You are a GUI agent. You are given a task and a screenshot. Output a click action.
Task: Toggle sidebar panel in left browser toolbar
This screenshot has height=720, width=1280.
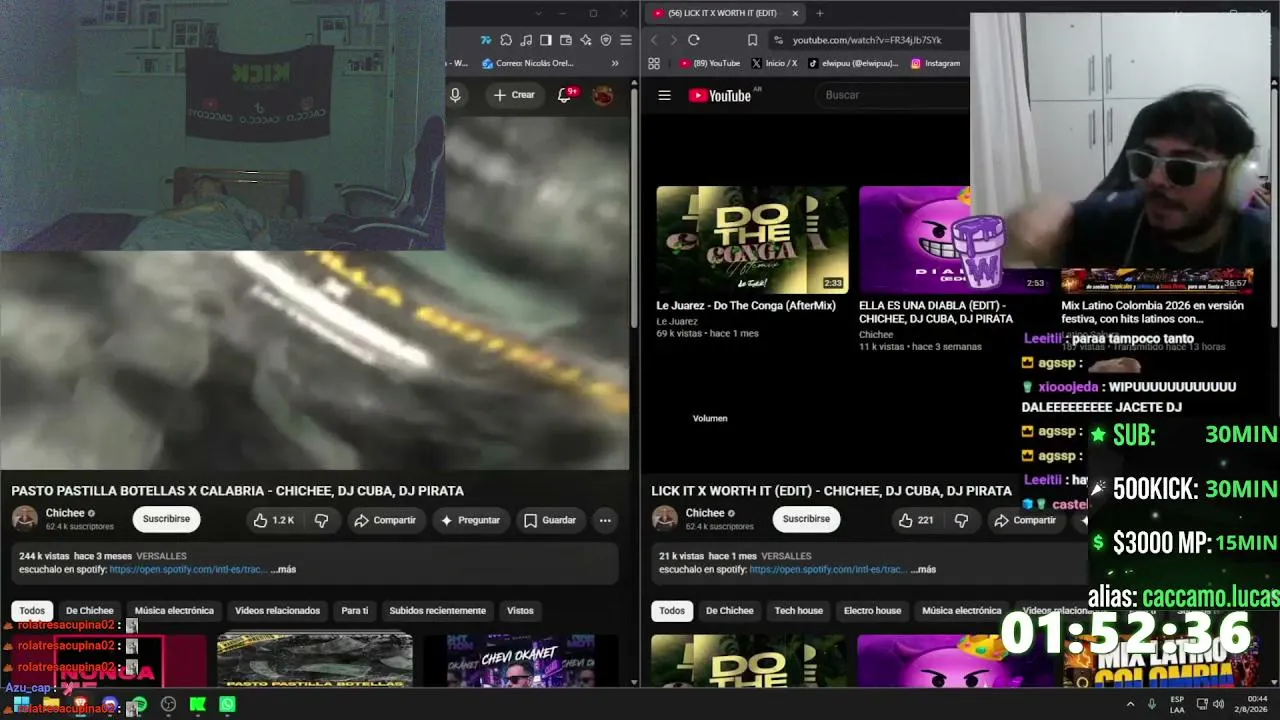coord(546,40)
